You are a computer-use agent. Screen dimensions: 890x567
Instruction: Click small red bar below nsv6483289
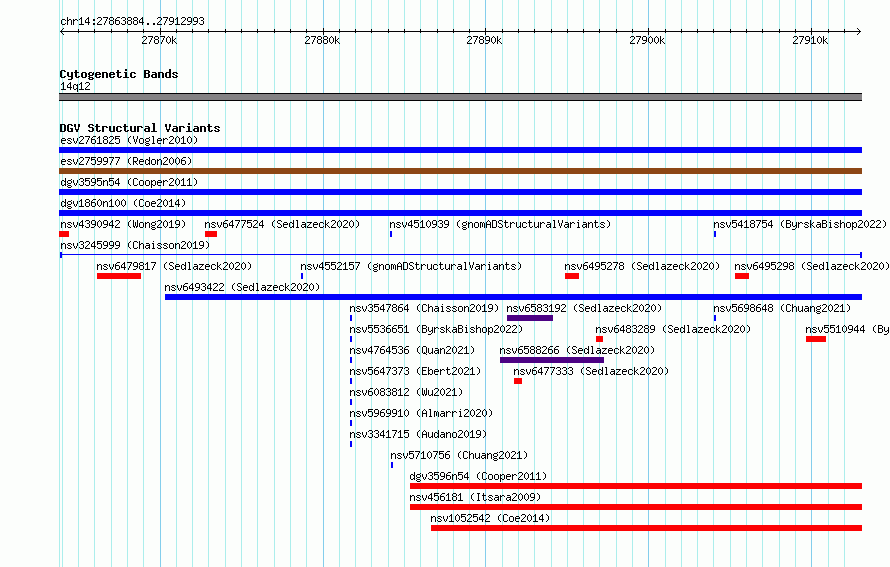tap(599, 339)
